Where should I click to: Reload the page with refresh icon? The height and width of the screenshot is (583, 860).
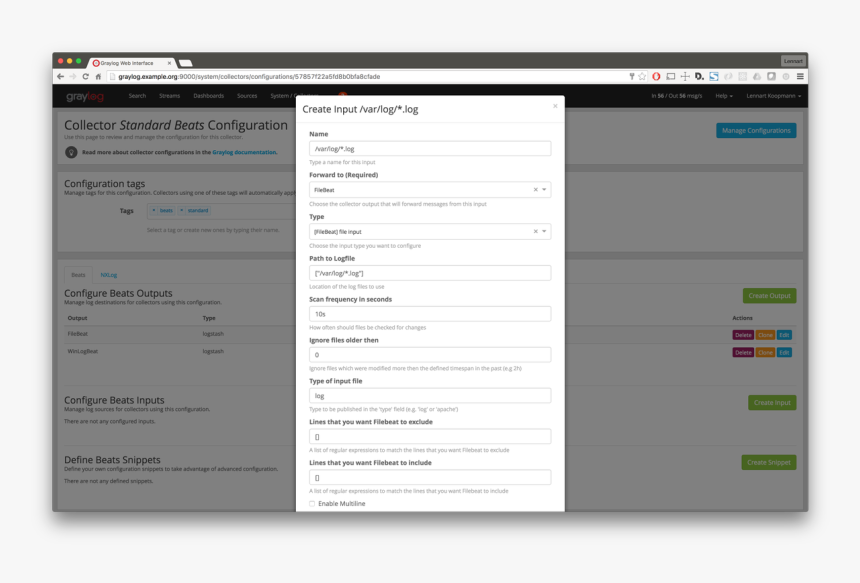(86, 77)
